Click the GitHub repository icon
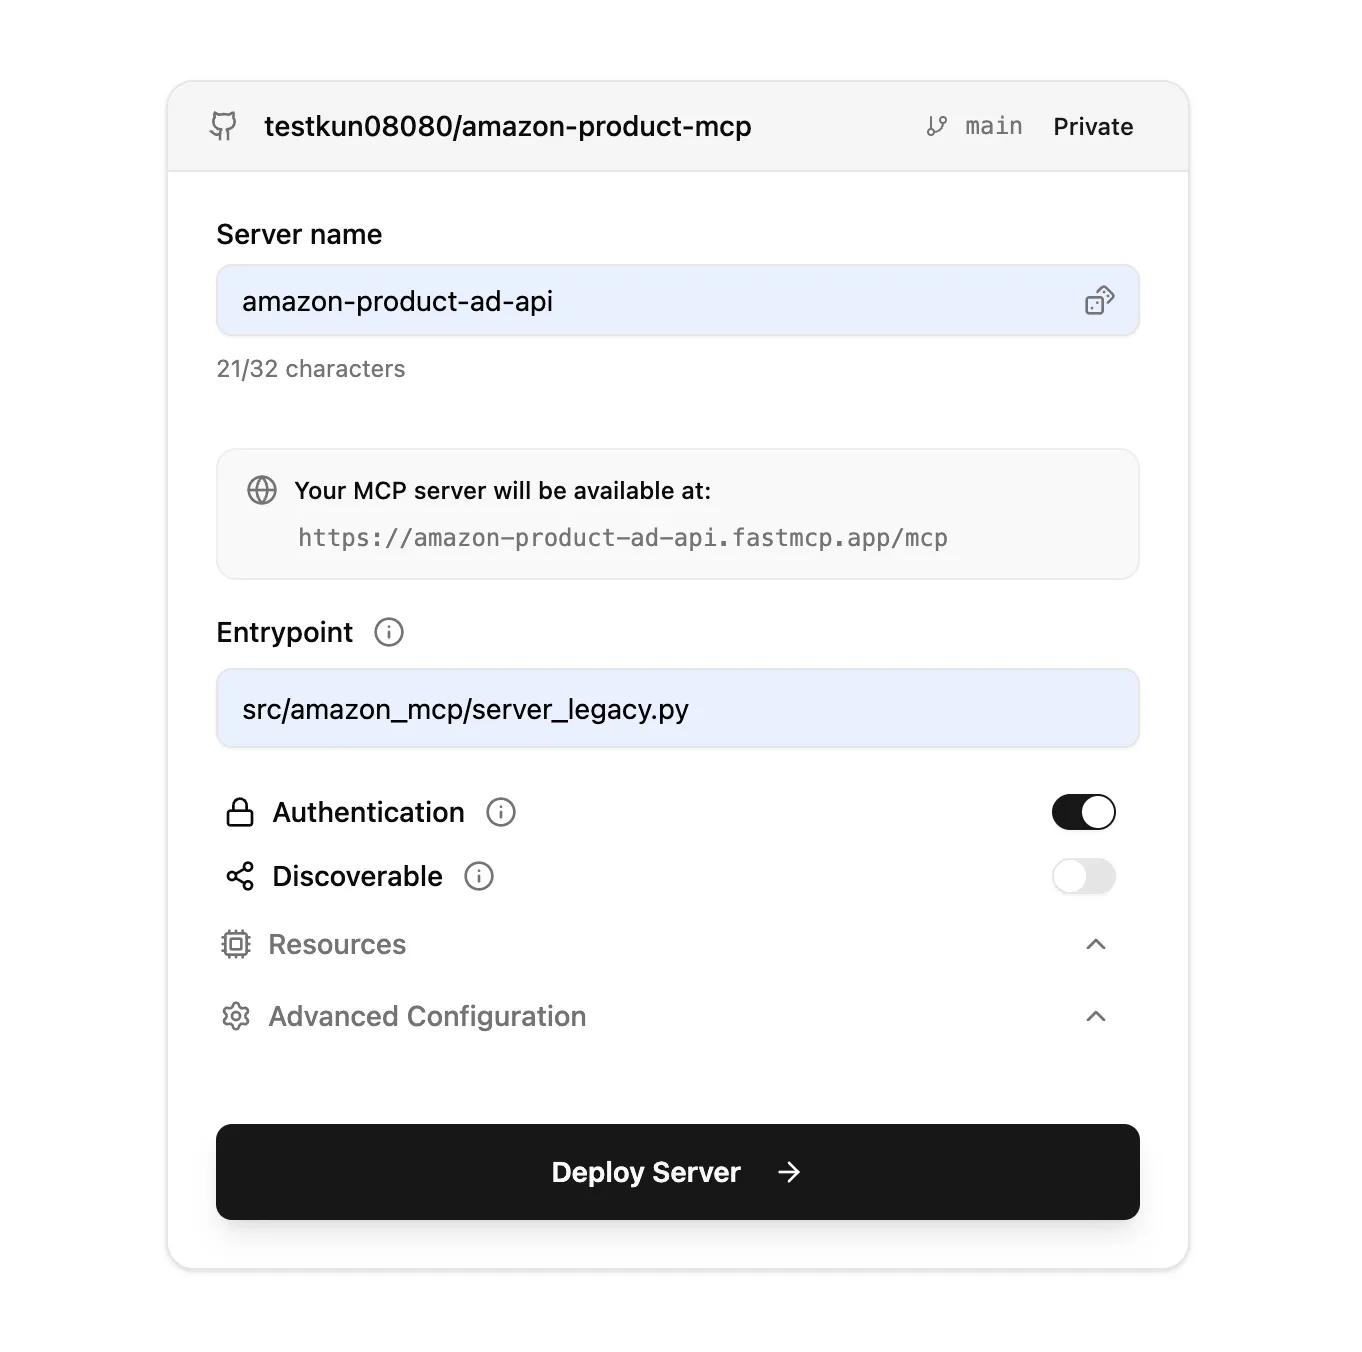 click(x=223, y=126)
